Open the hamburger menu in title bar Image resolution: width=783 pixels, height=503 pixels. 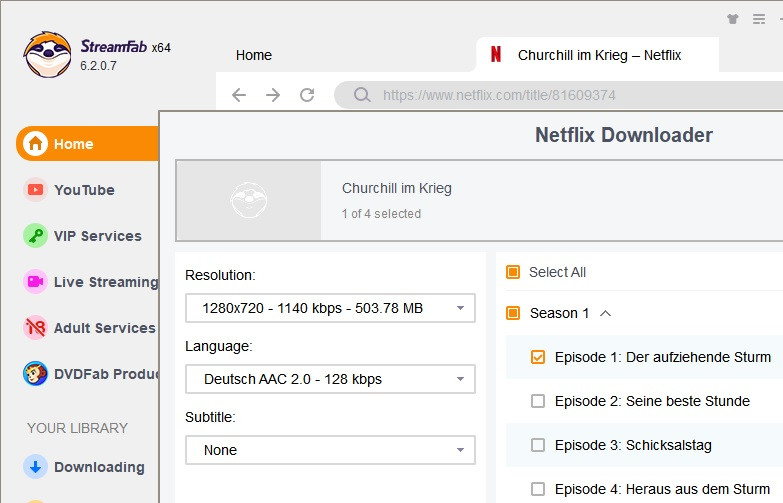coord(759,19)
